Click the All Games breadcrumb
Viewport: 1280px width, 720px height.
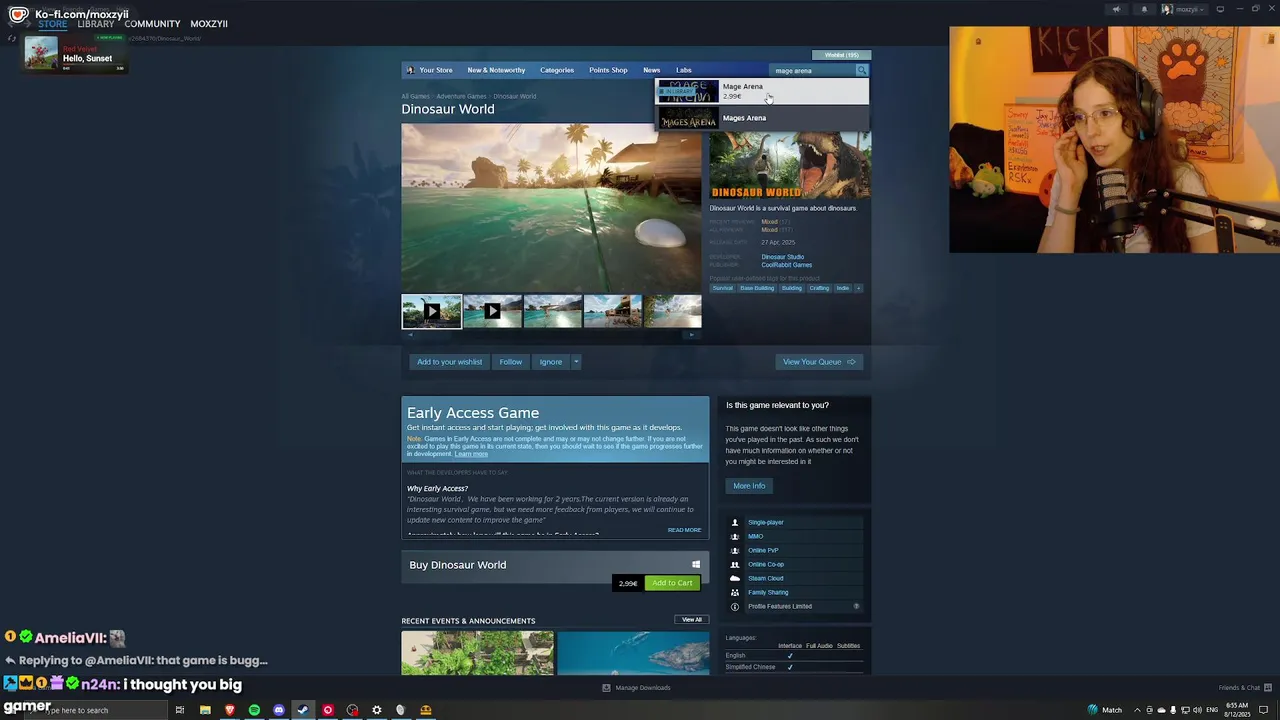tap(415, 96)
